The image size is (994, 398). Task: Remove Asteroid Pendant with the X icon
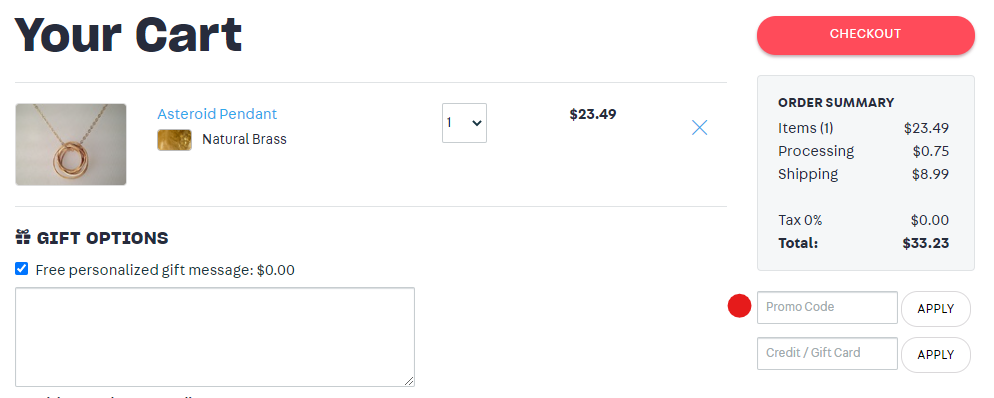click(x=699, y=128)
